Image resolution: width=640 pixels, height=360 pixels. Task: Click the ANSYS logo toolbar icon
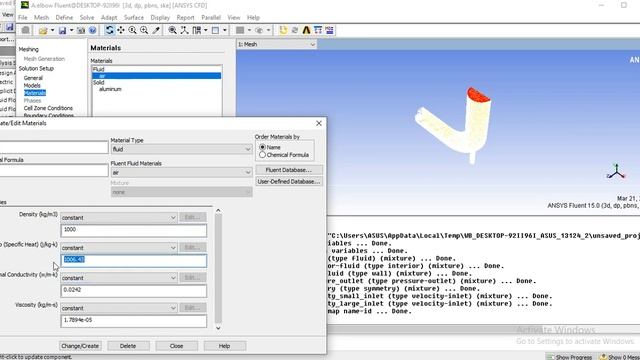click(306, 30)
